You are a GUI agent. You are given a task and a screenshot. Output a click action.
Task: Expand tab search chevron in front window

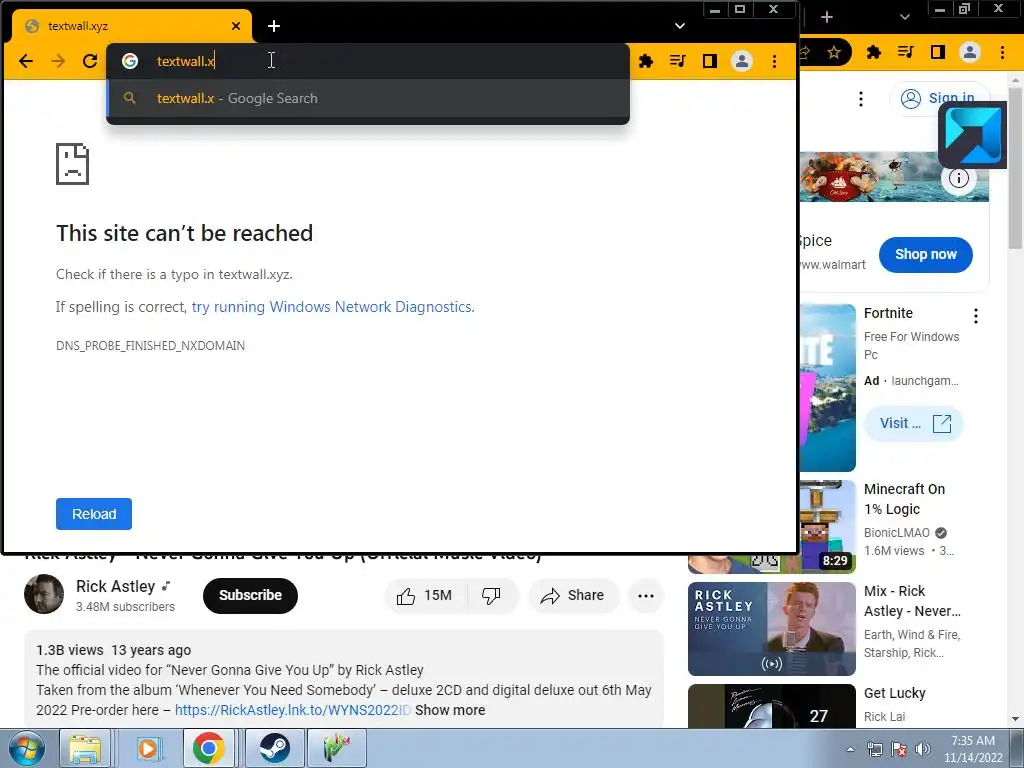coord(680,26)
